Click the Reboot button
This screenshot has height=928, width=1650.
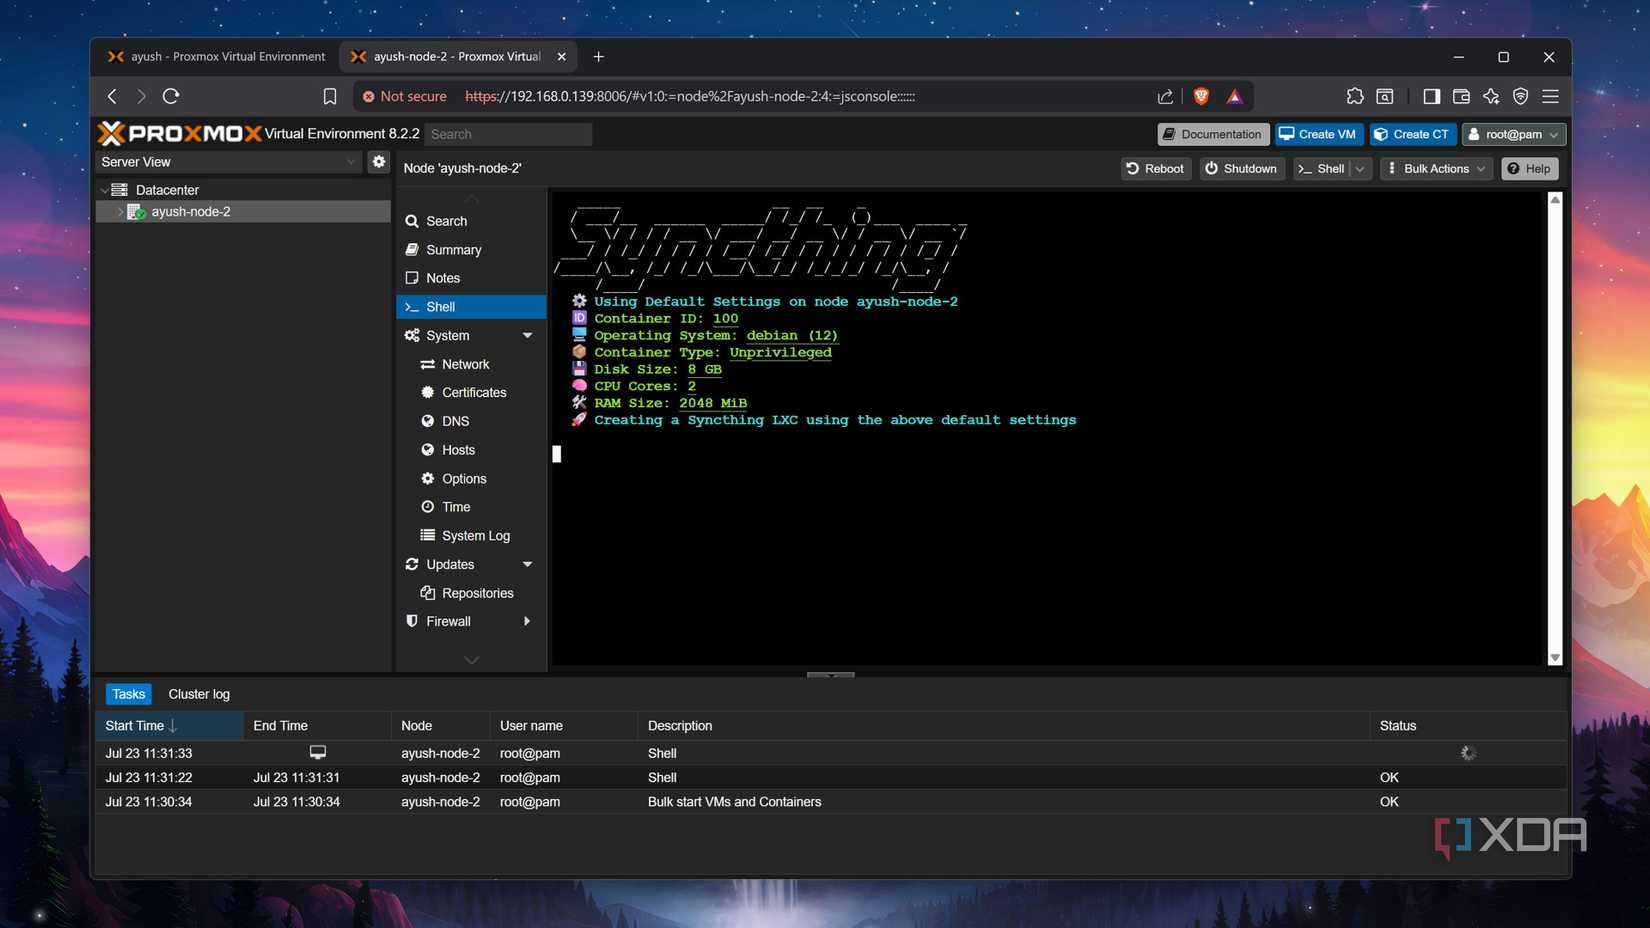(1155, 169)
